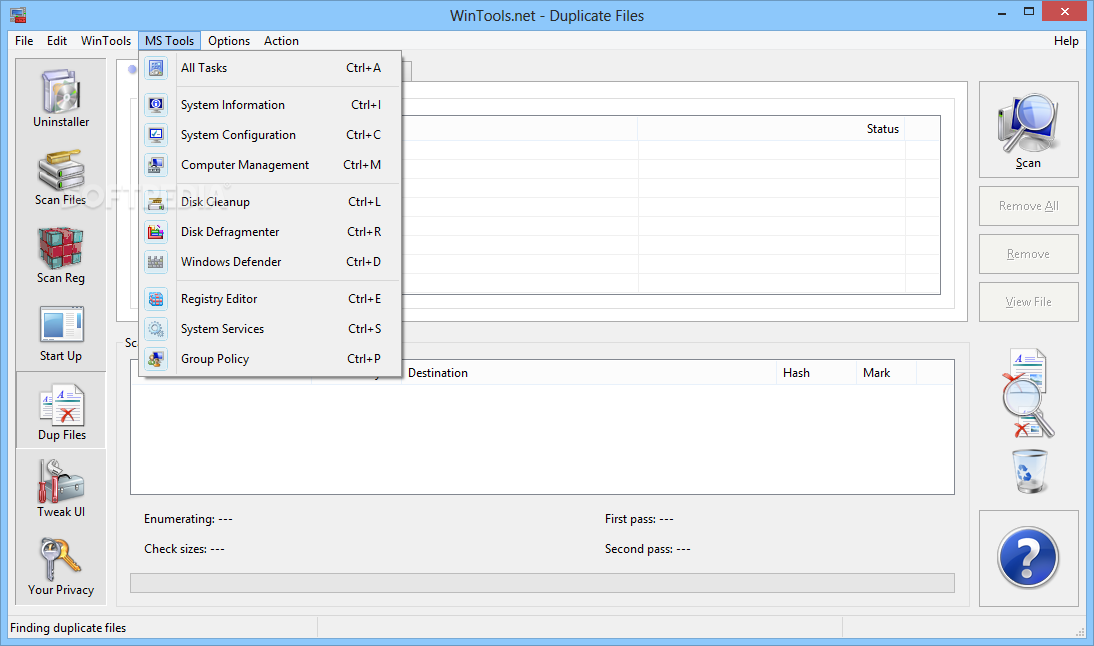Click the Mark column header

(x=886, y=373)
